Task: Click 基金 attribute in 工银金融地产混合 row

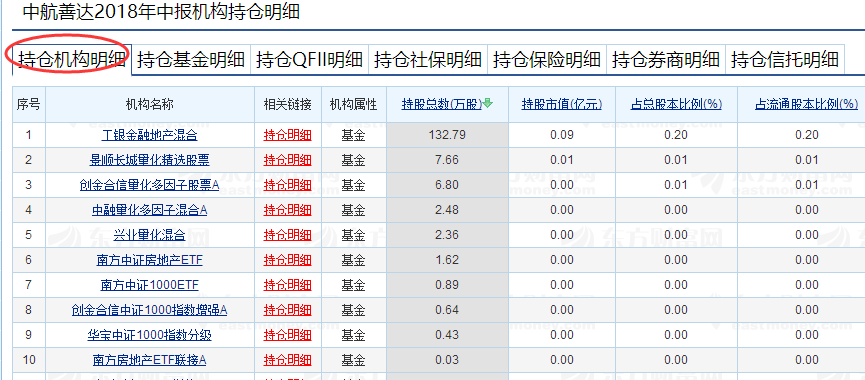Action: tap(354, 135)
